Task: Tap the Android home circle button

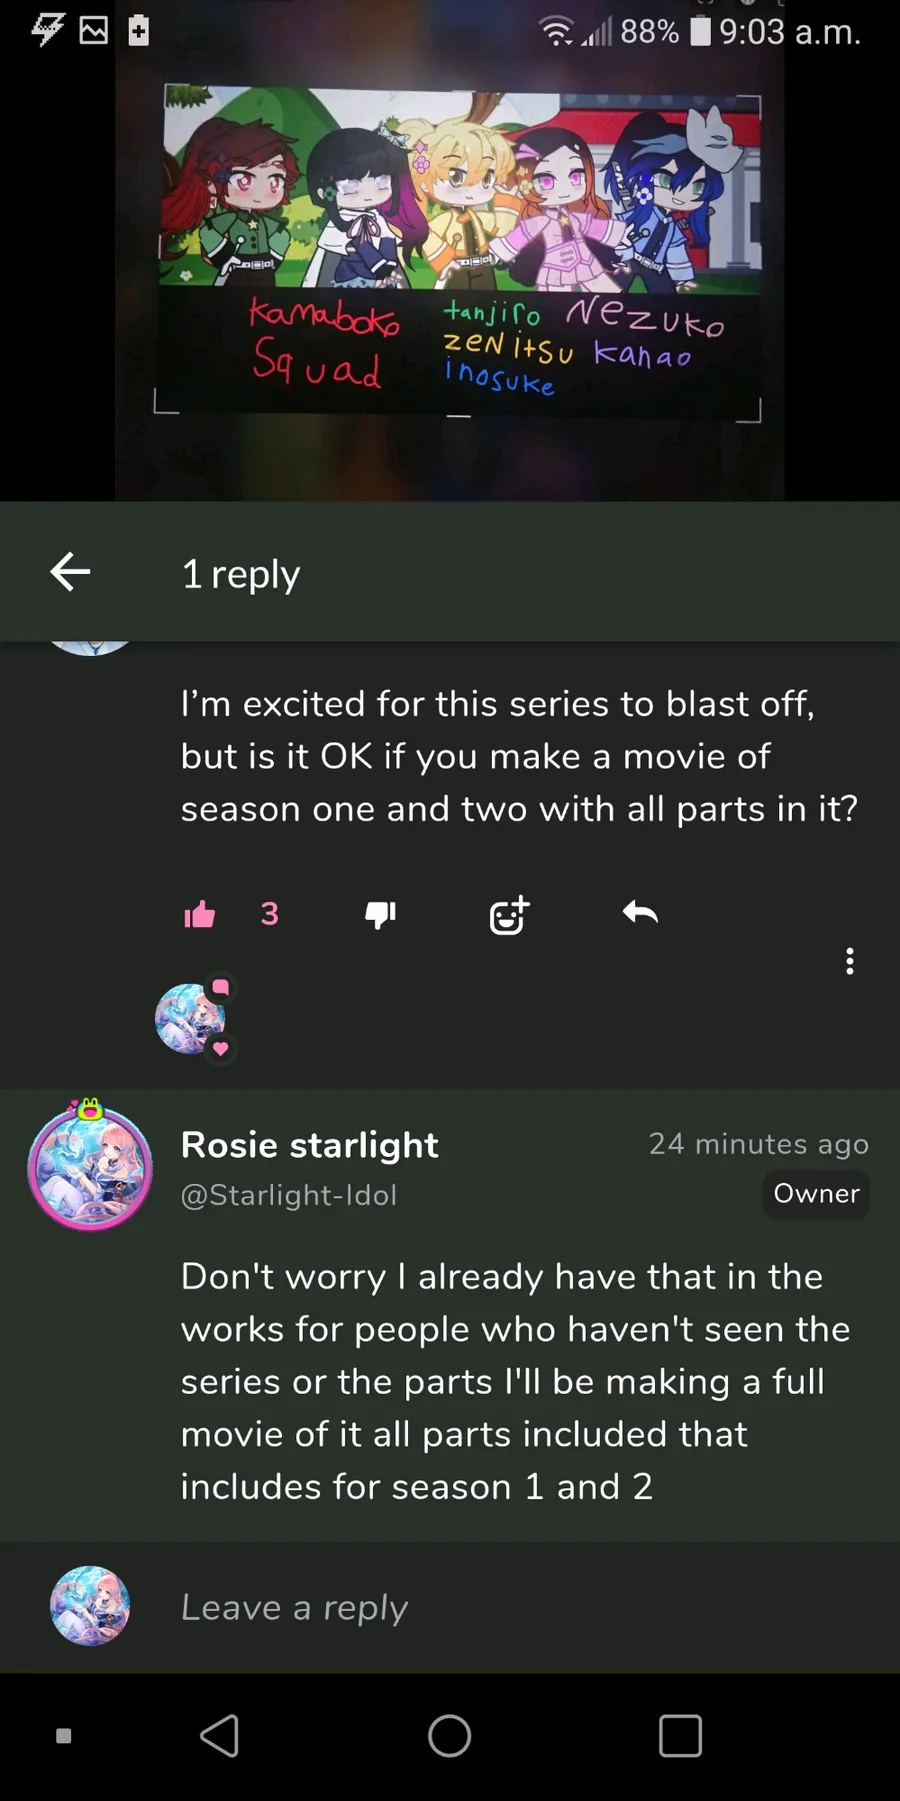Action: click(x=450, y=1736)
